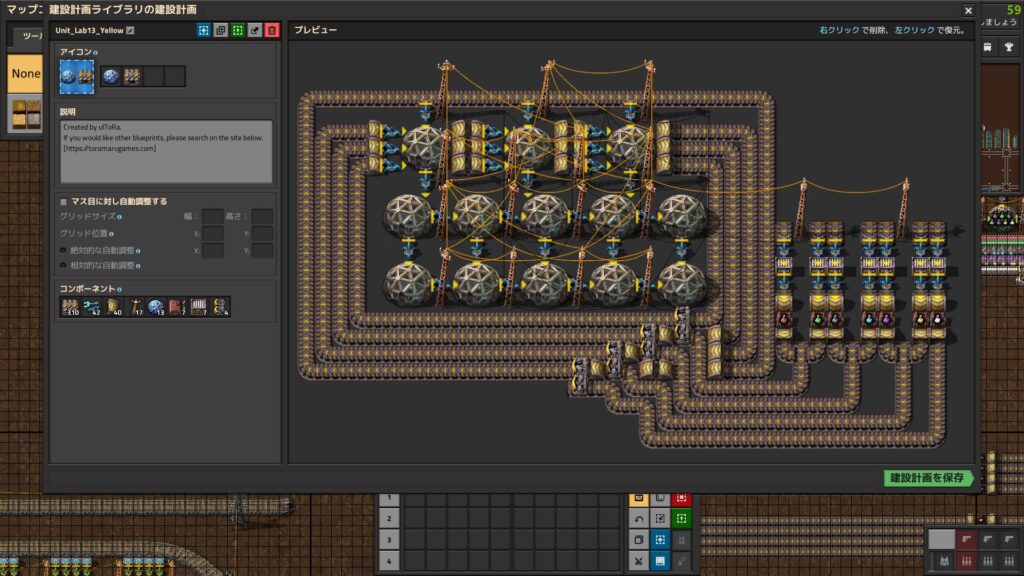Click the green grid icon in the header
This screenshot has width=1024, height=576.
(x=238, y=30)
